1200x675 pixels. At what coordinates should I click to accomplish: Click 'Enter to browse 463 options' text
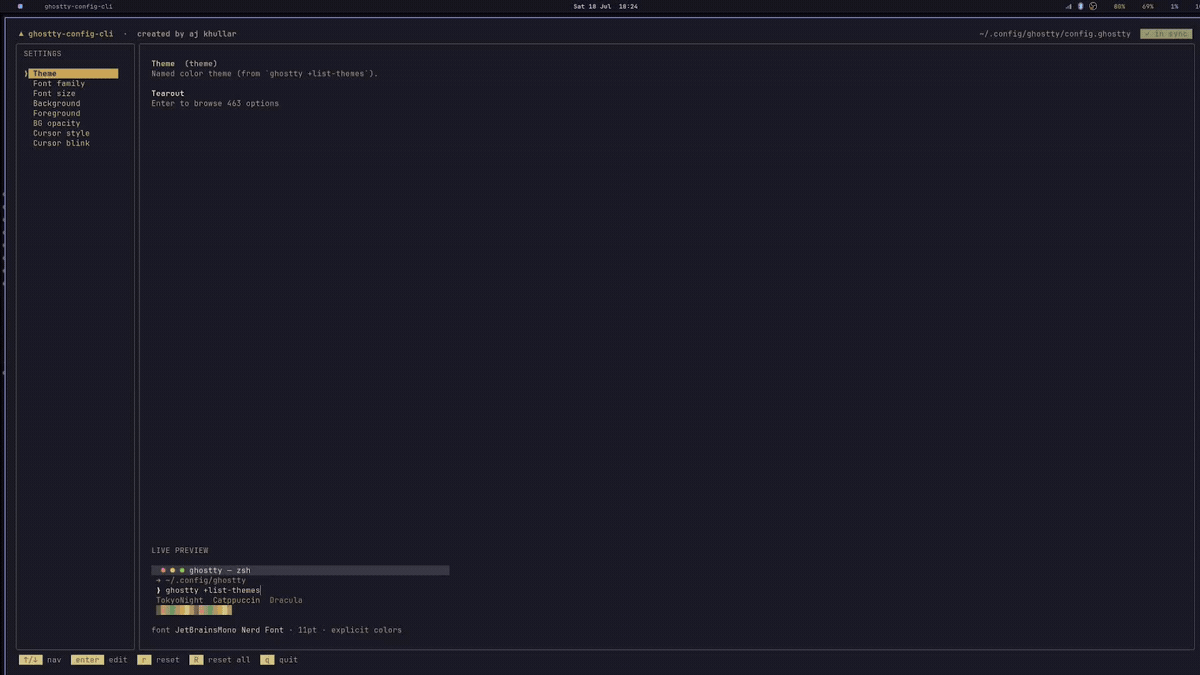[x=215, y=104]
